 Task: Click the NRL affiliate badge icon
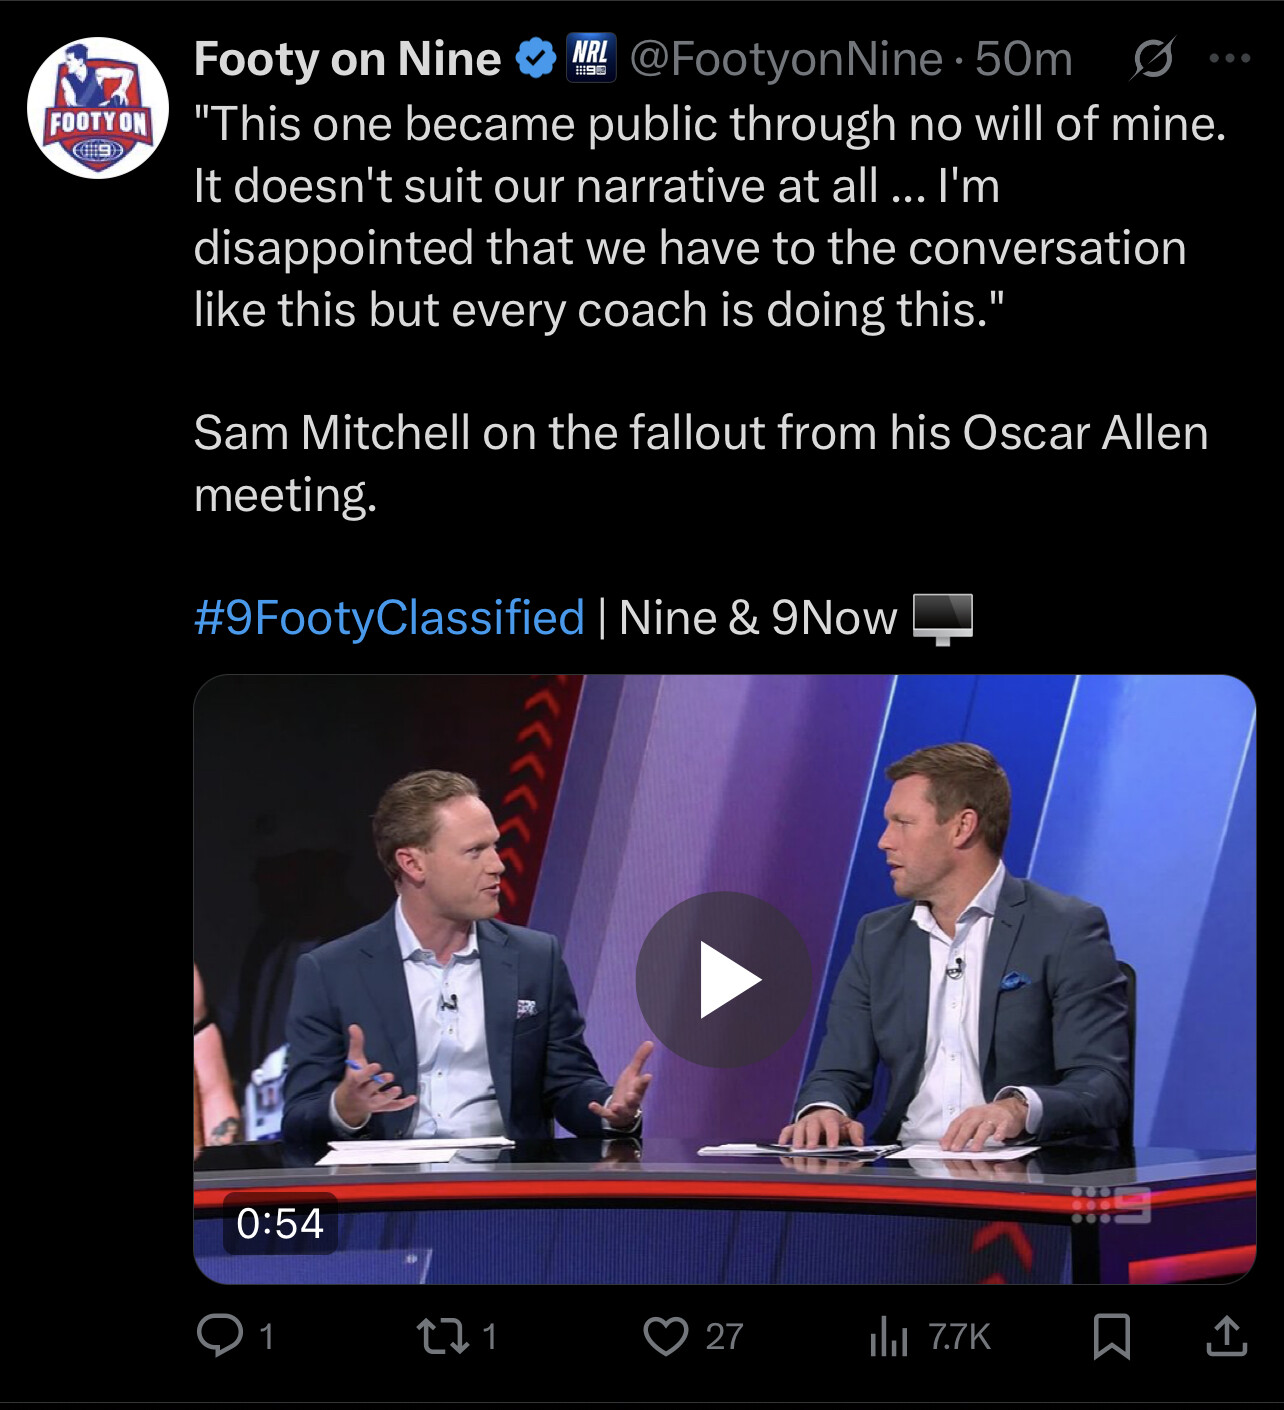coord(591,58)
